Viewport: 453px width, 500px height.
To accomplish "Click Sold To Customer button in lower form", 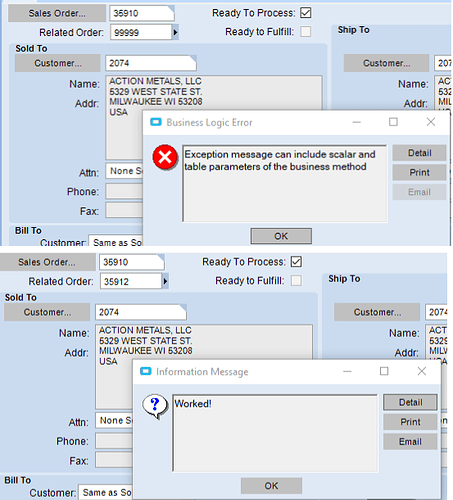I will coord(47,312).
